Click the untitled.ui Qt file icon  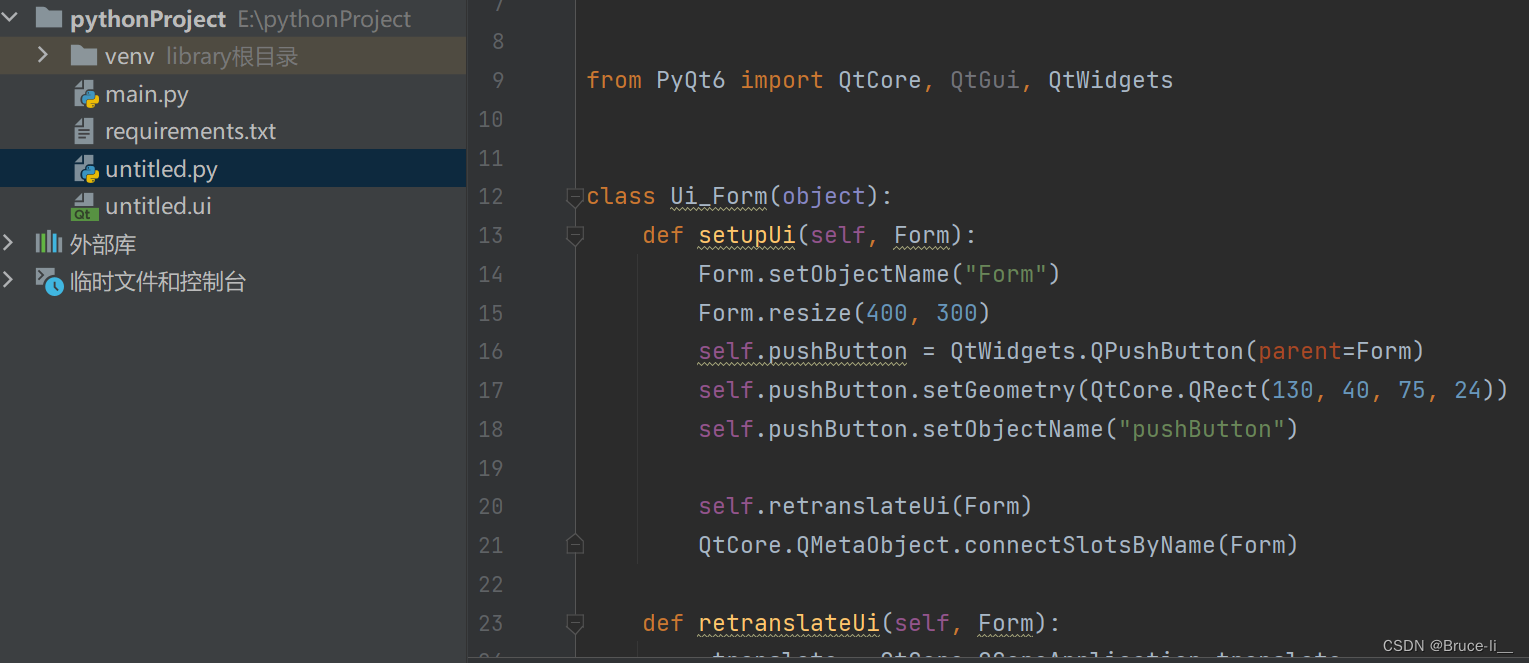click(x=85, y=207)
